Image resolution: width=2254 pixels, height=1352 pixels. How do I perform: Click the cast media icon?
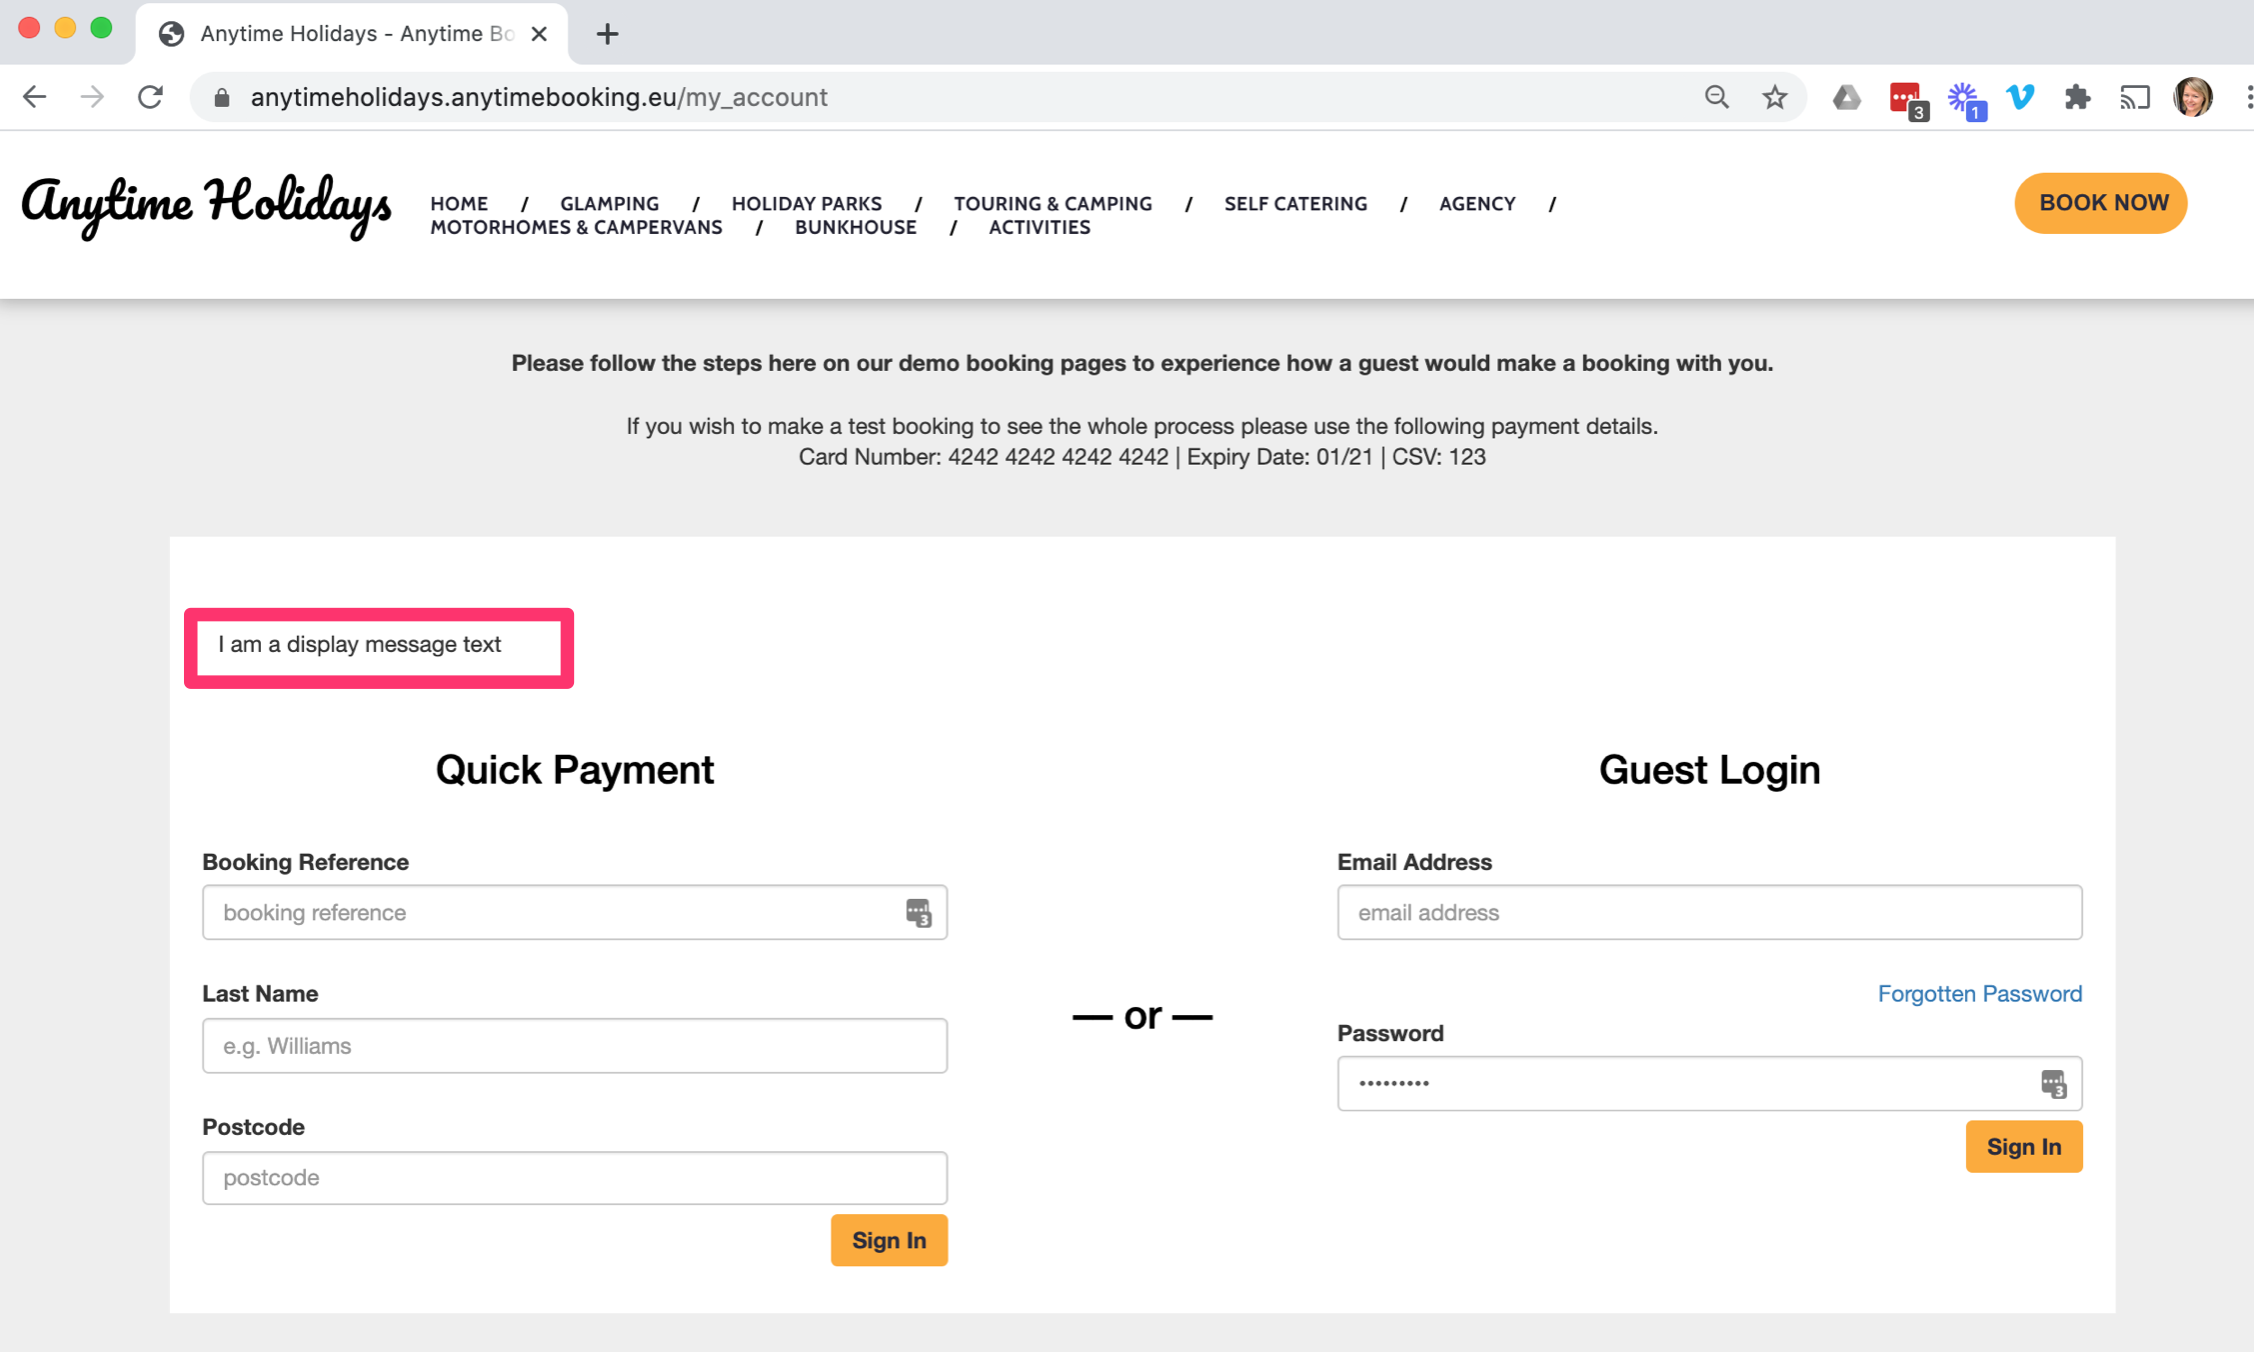tap(2134, 97)
